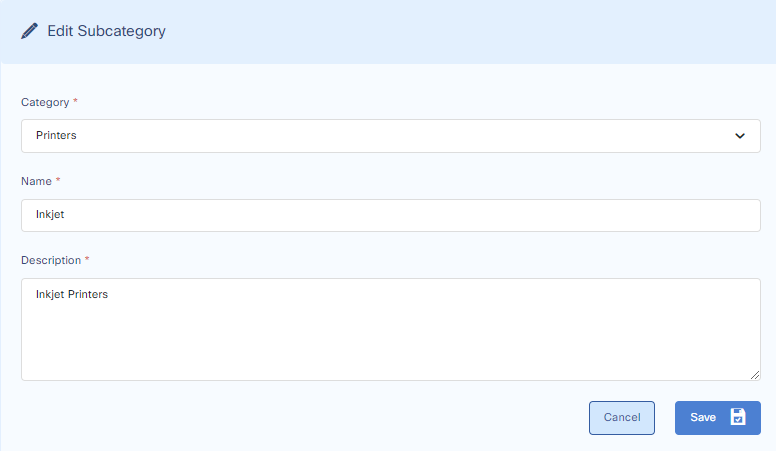Open the Category select box
Screen dimensions: 776x451
point(390,136)
